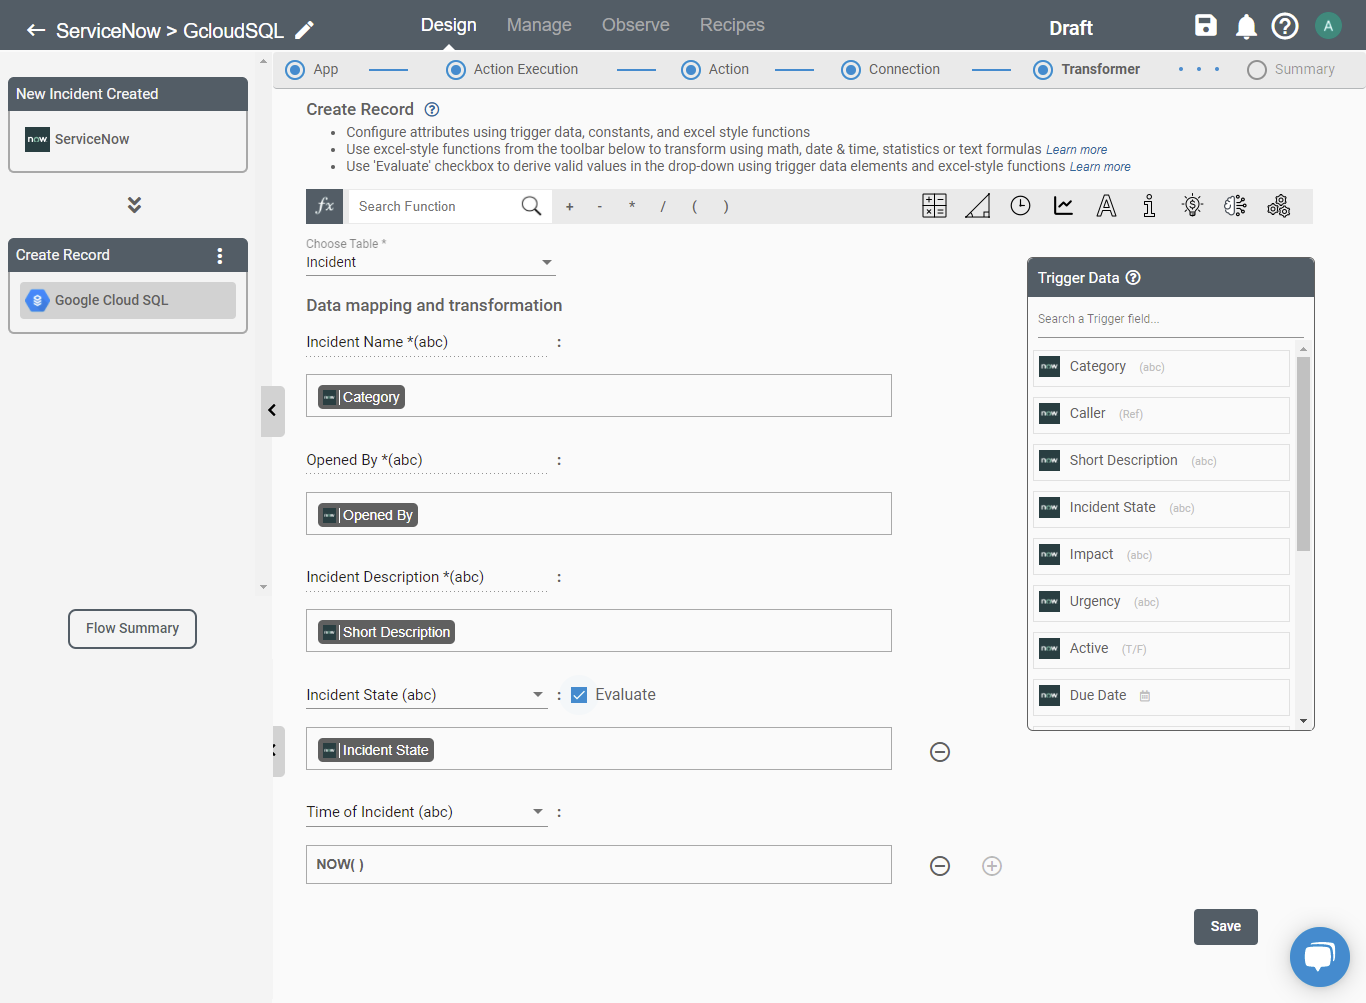Viewport: 1366px width, 1003px height.
Task: Open notifications bell icon
Action: pos(1246,27)
